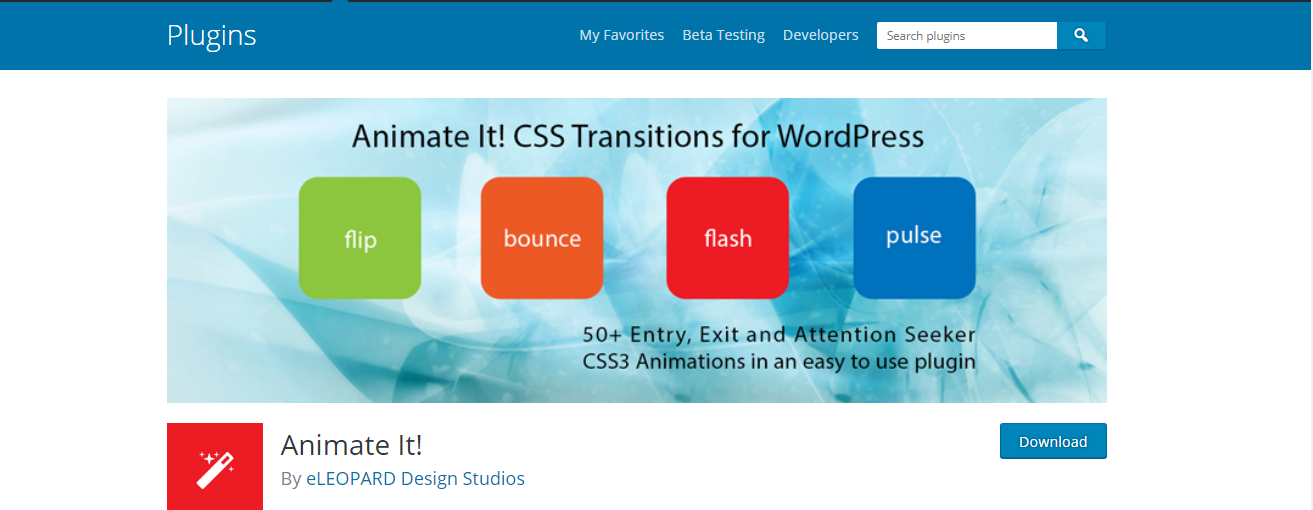Image resolution: width=1313 pixels, height=510 pixels.
Task: Click the orange bounce tile in banner
Action: pyautogui.click(x=542, y=238)
